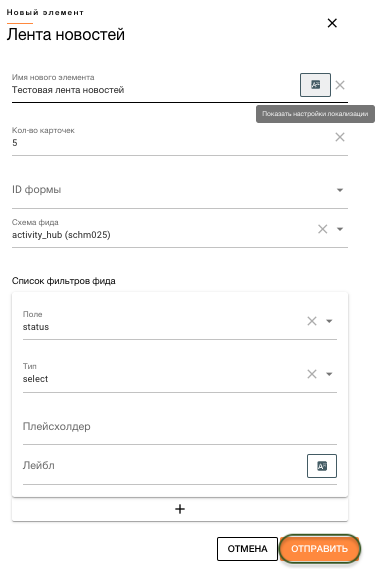The height and width of the screenshot is (569, 378).
Task: Add a new feed filter with plus
Action: pyautogui.click(x=180, y=509)
